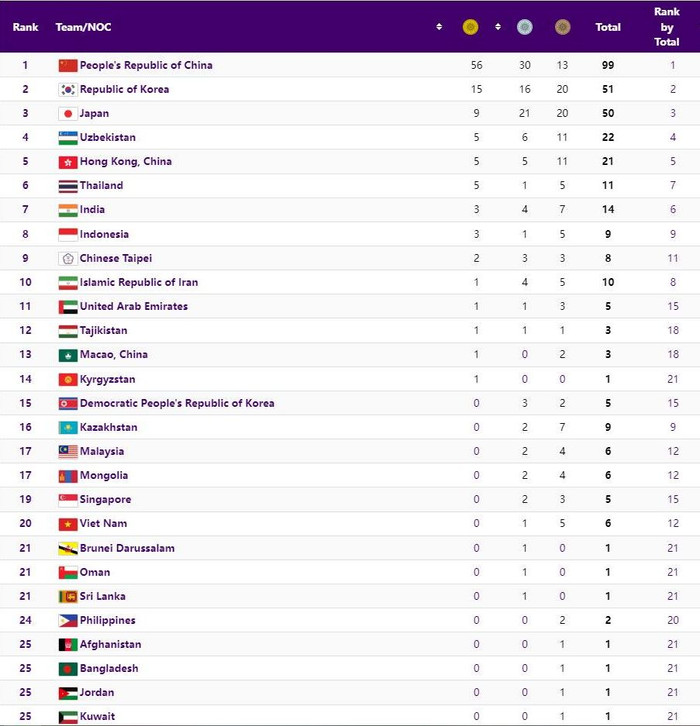The width and height of the screenshot is (700, 726).
Task: Click the People's Republic of China flag
Action: tap(68, 65)
